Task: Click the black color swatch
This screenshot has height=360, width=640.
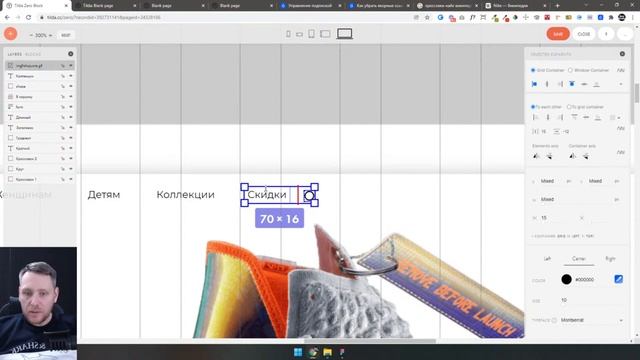Action: [566, 279]
